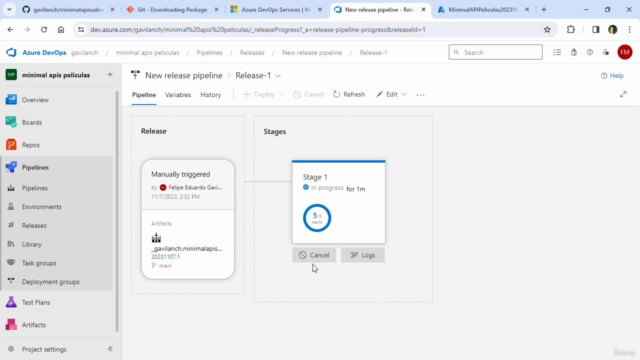Open the Overview sidebar item
The width and height of the screenshot is (640, 360).
(35, 100)
